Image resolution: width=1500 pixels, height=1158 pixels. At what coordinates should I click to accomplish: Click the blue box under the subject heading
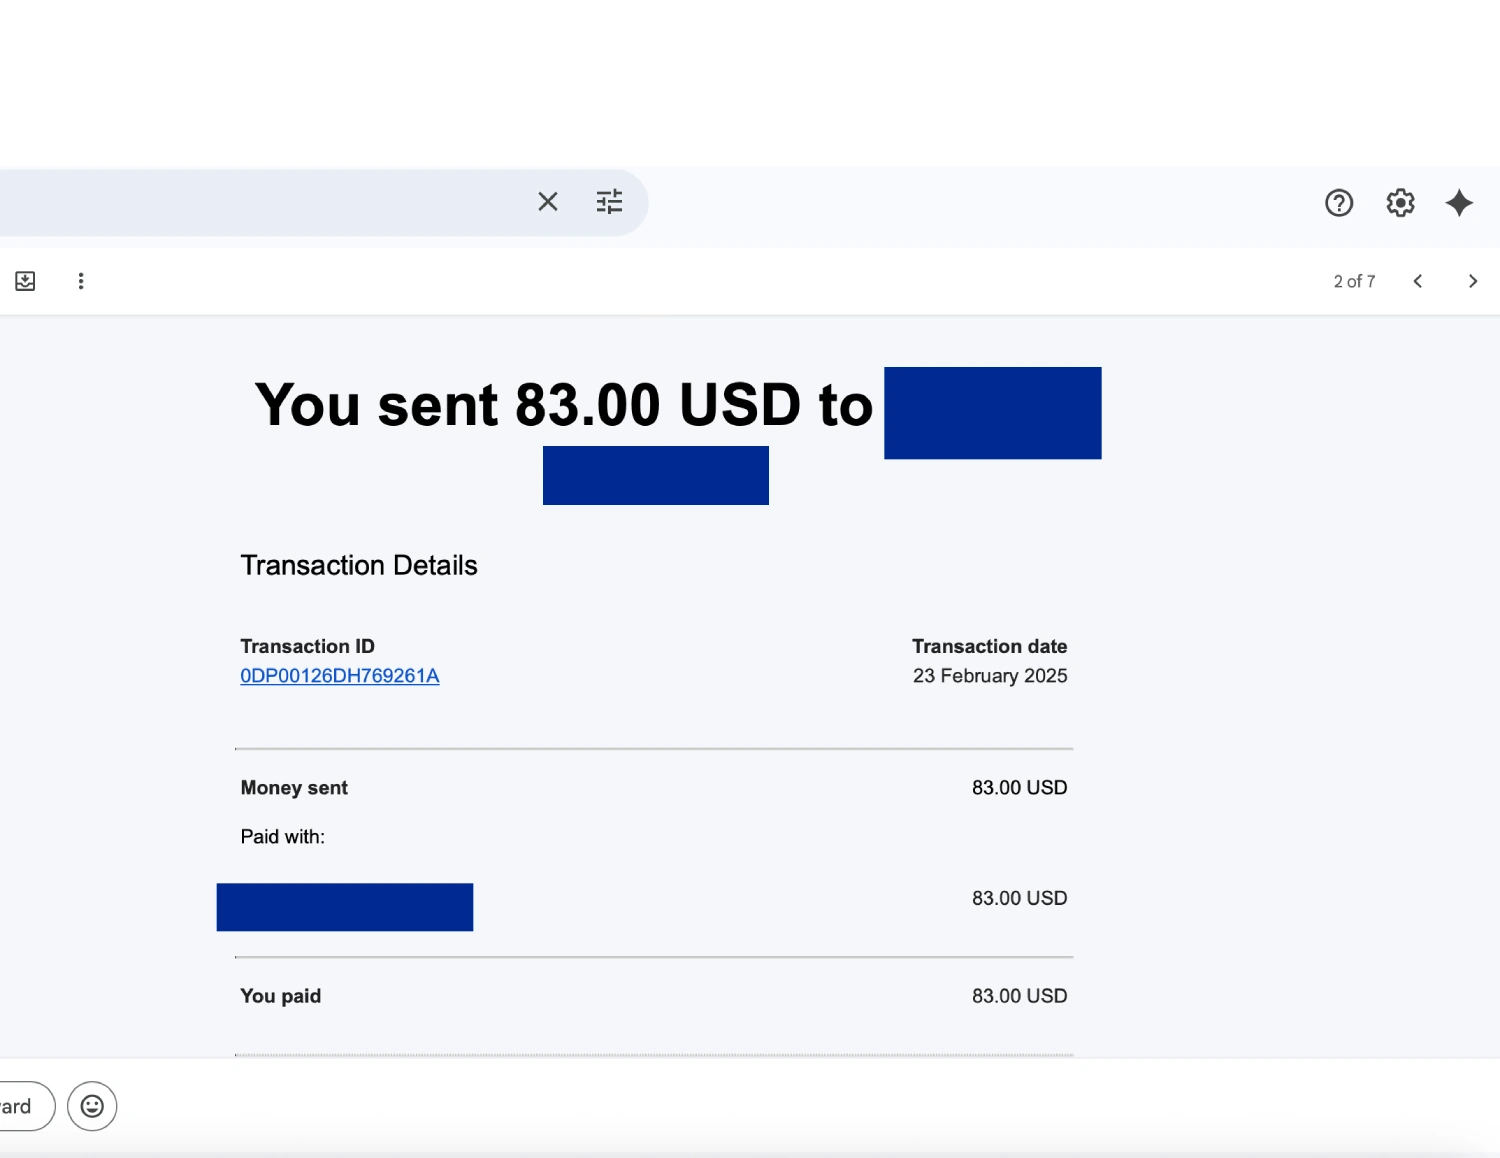[x=655, y=476]
